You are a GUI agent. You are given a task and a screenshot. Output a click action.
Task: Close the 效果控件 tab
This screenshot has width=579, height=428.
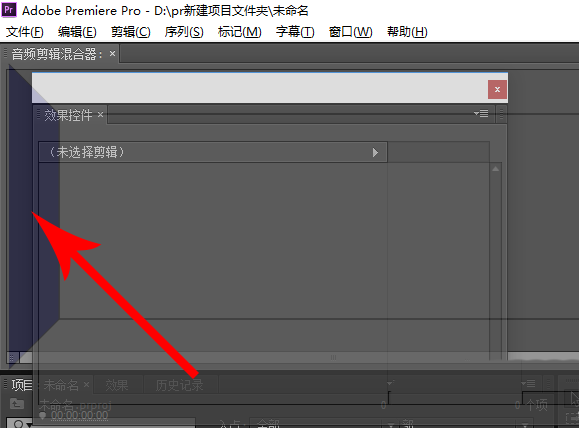(100, 114)
